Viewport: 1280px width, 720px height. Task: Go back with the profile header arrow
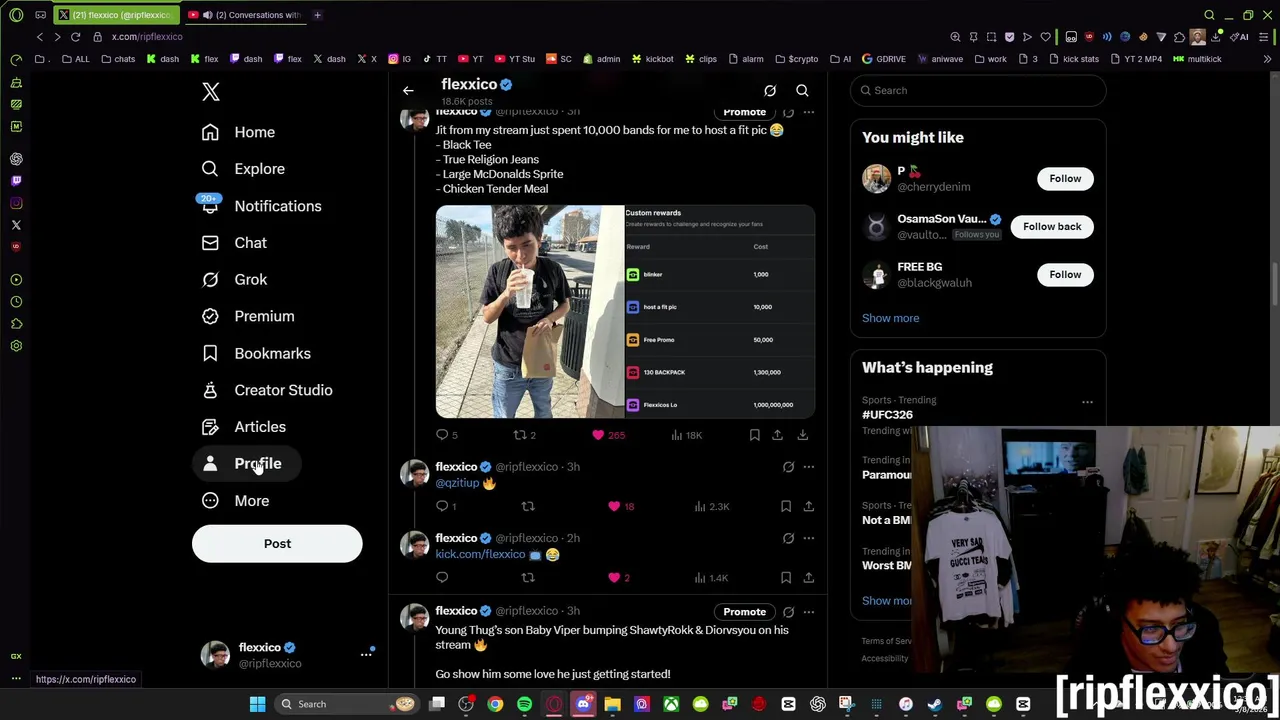[408, 91]
